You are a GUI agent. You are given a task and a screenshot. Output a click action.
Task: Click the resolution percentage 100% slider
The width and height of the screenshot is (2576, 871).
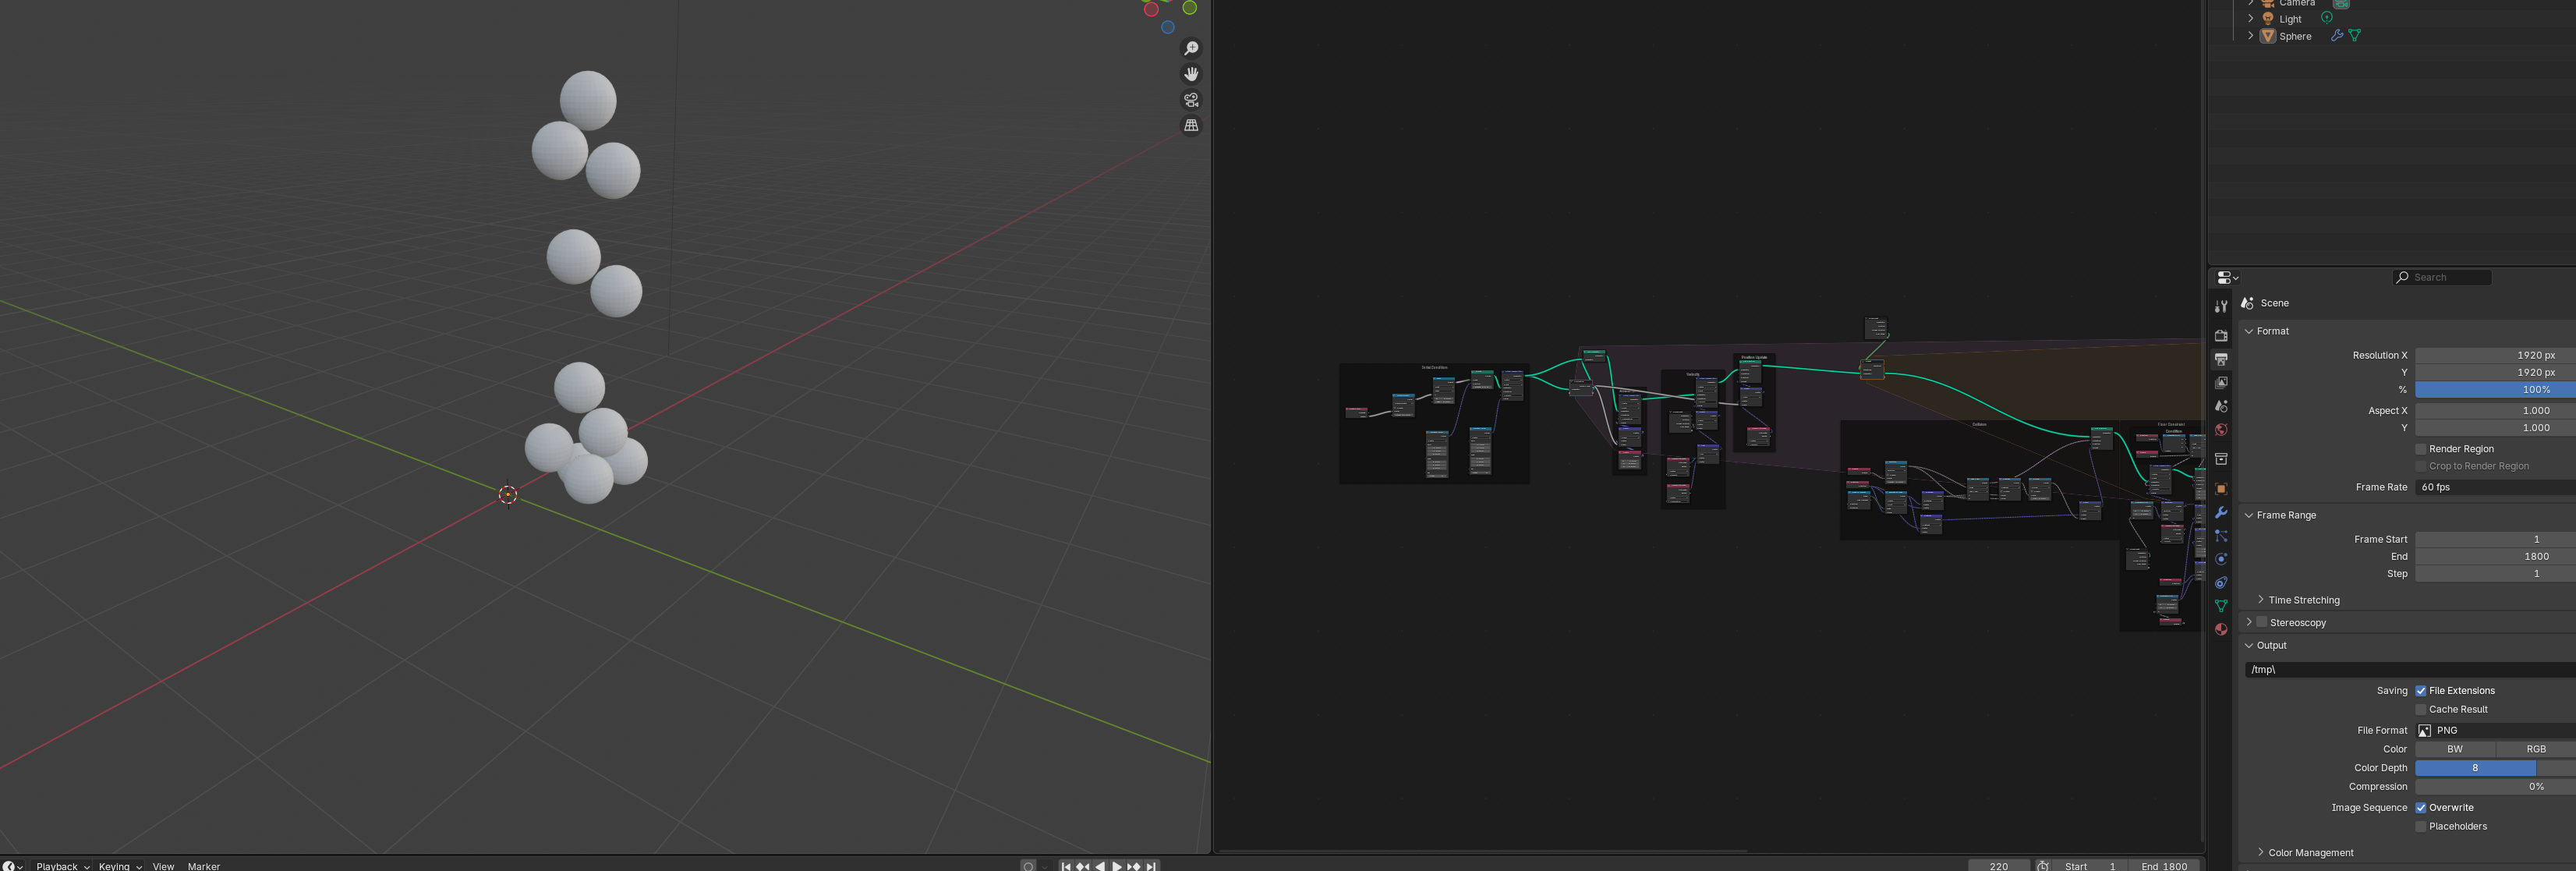click(2495, 390)
